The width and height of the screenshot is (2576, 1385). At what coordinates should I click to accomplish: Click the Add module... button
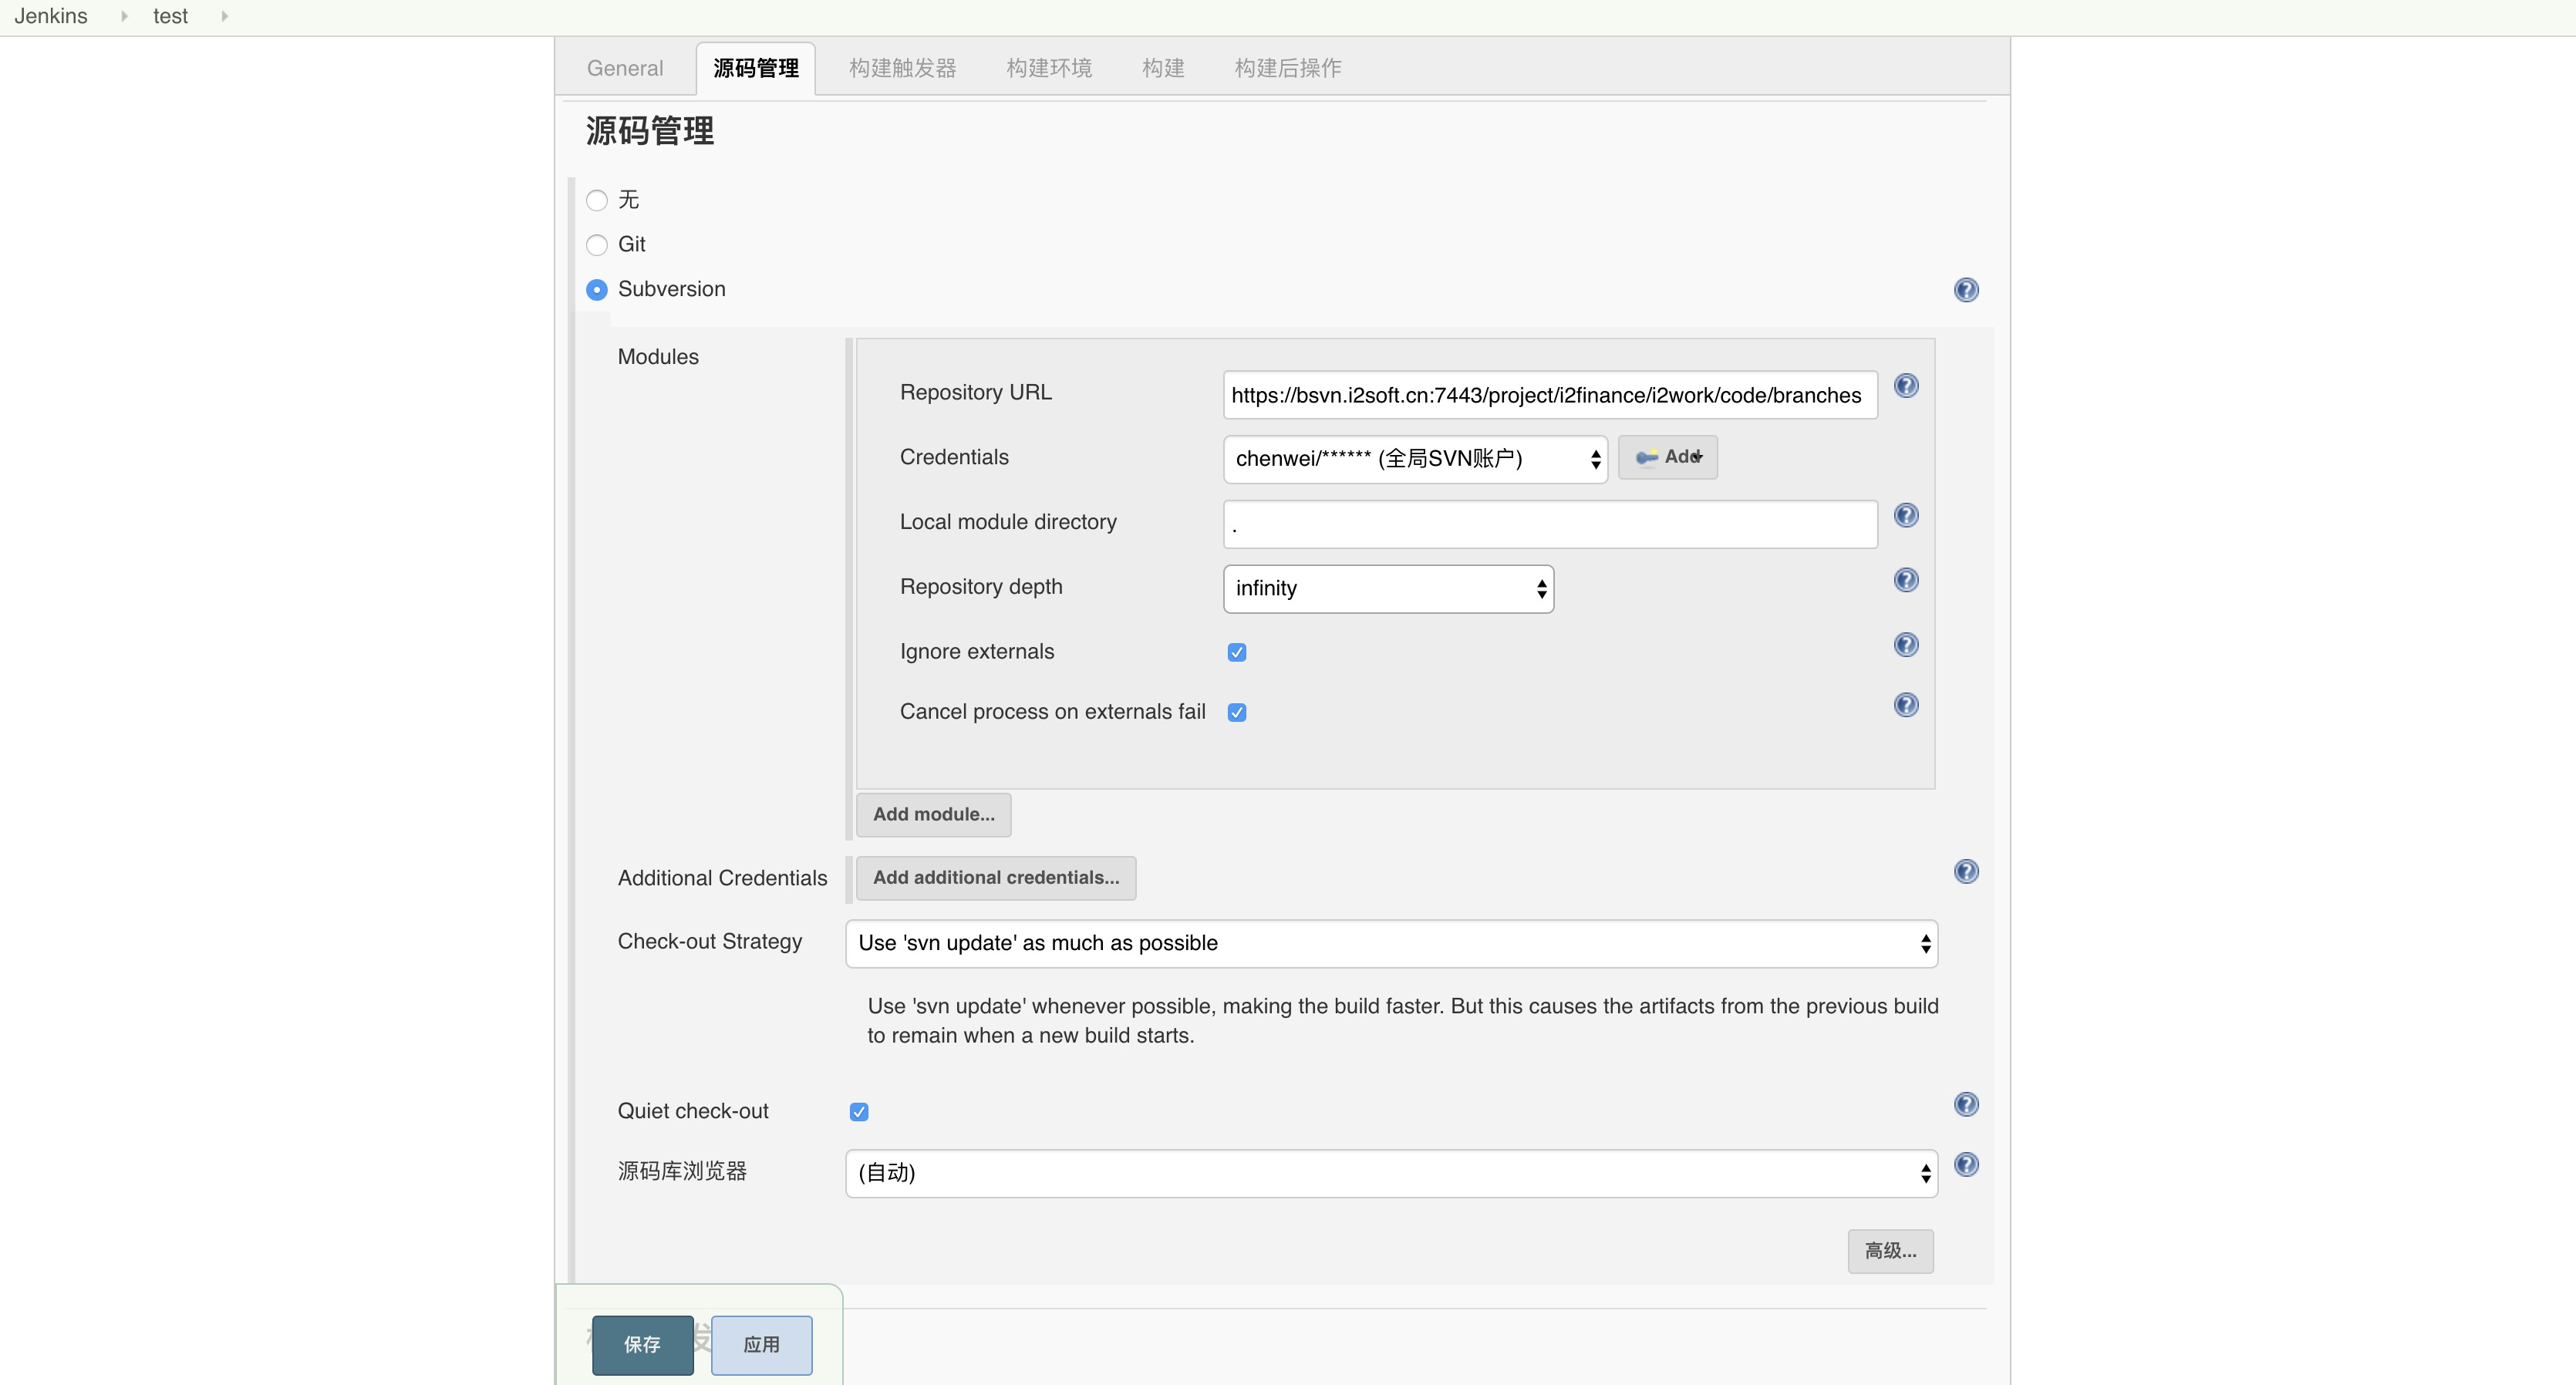[x=933, y=815]
